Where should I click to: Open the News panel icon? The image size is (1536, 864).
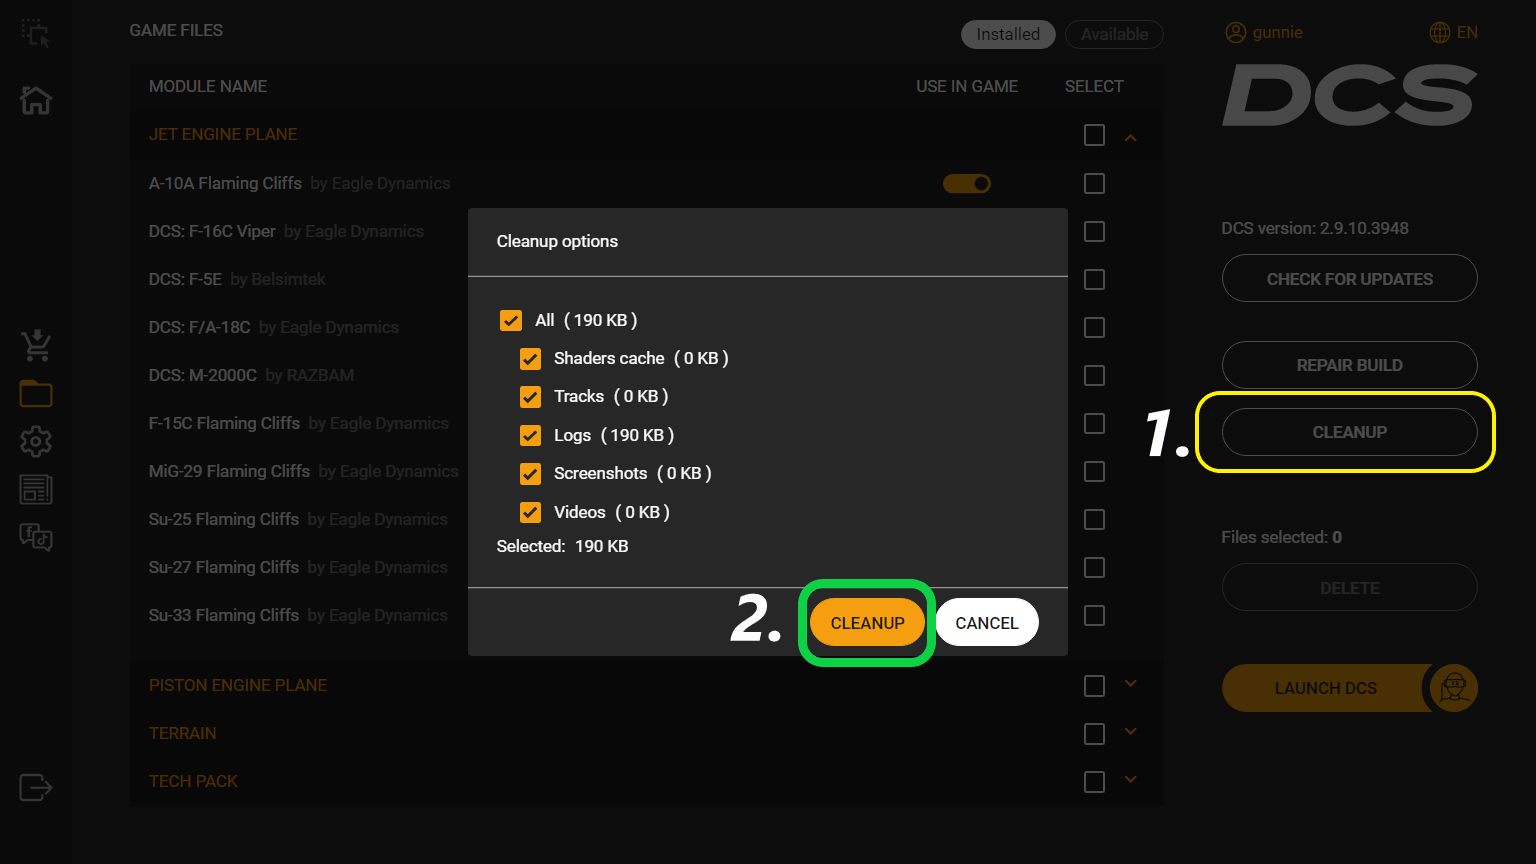(x=35, y=489)
